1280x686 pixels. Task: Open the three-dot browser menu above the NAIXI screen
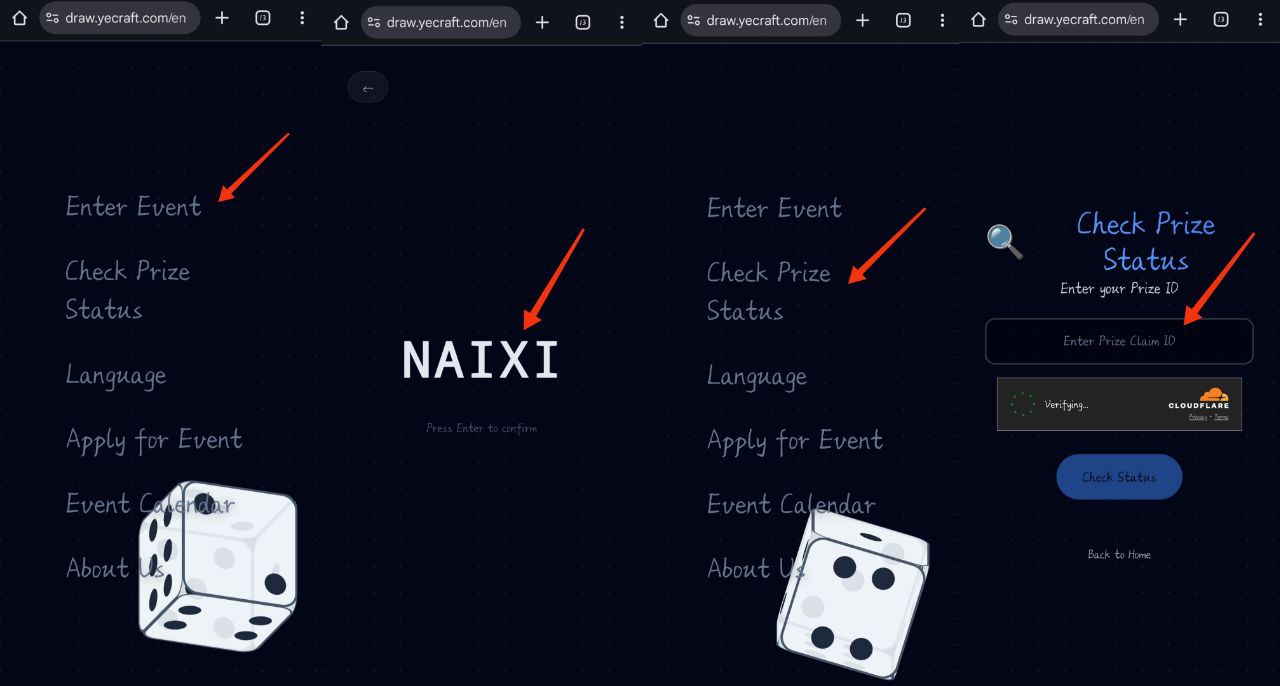point(622,22)
